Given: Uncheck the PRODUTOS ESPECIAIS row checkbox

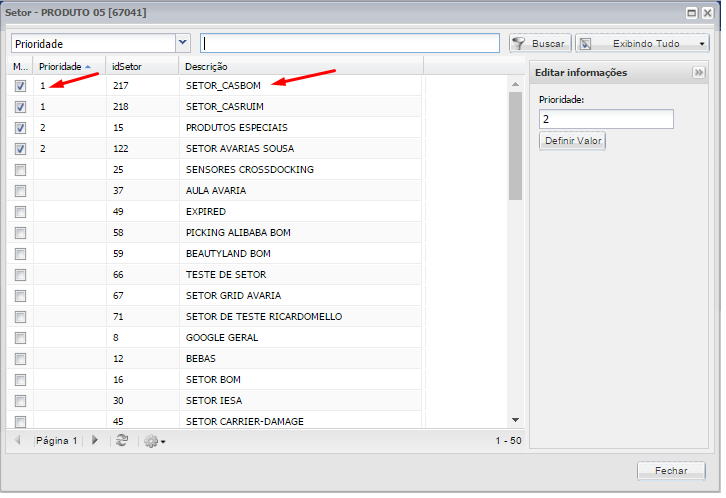Looking at the screenshot, I should pyautogui.click(x=20, y=128).
